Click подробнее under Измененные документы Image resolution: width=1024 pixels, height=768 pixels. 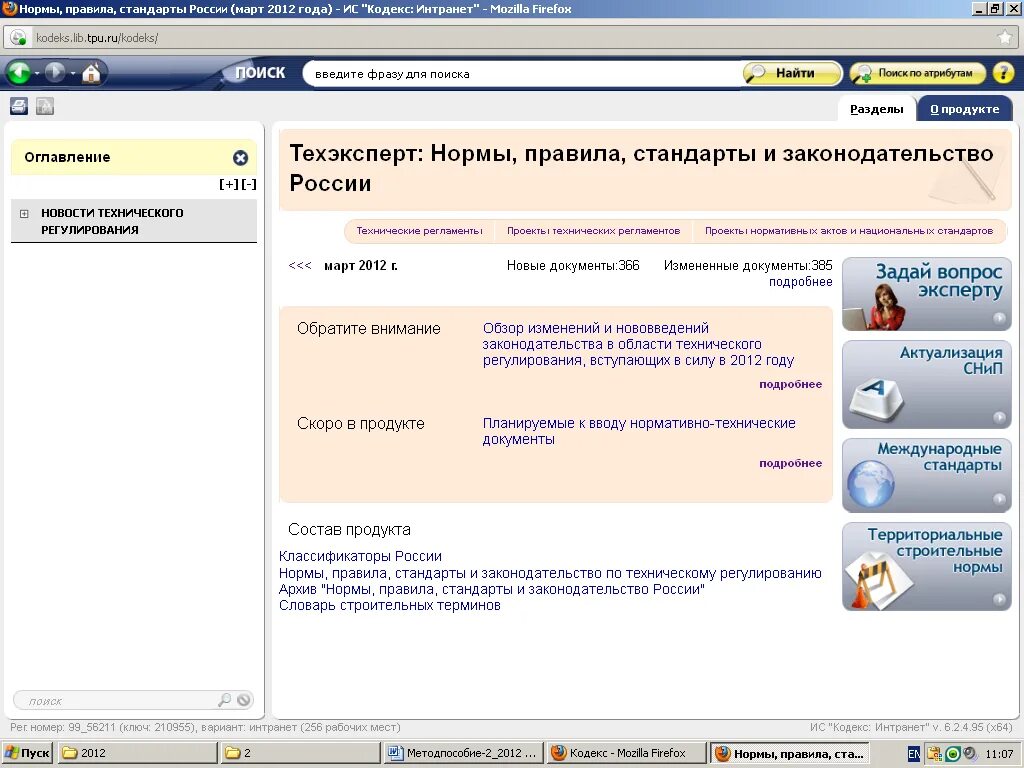click(800, 281)
